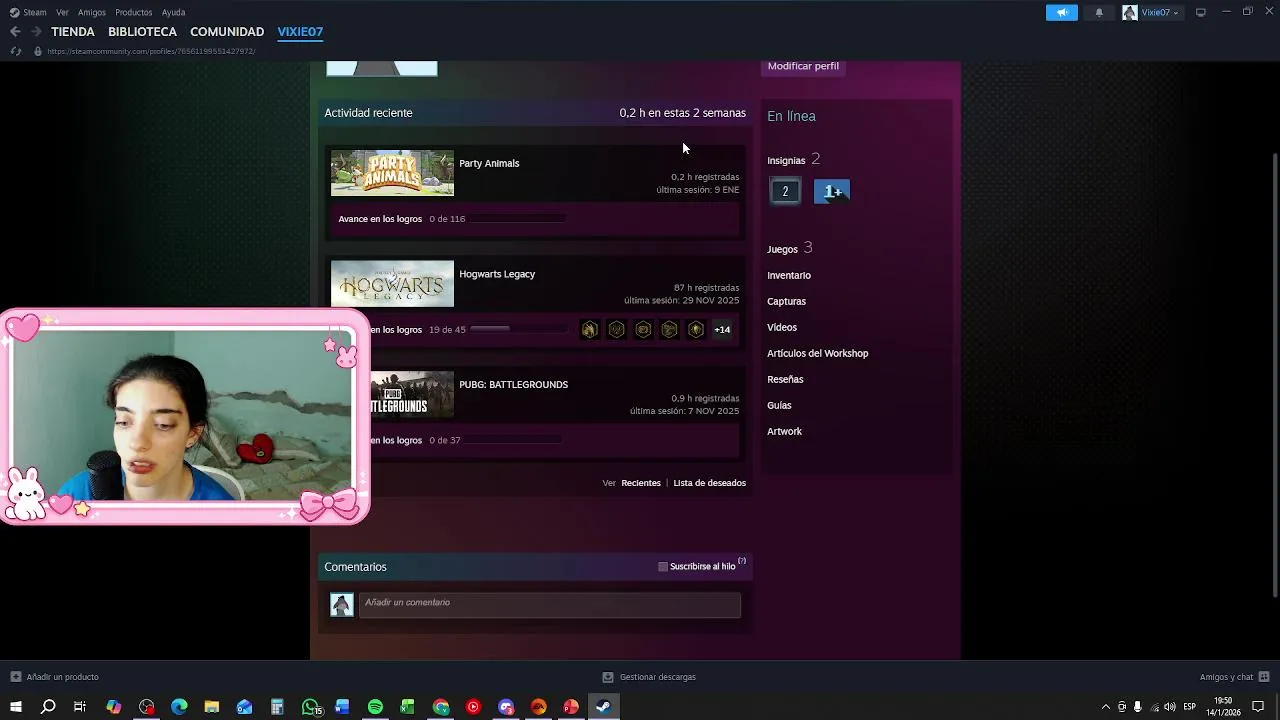Show the +14 more achievements
The height and width of the screenshot is (720, 1280).
tap(722, 329)
